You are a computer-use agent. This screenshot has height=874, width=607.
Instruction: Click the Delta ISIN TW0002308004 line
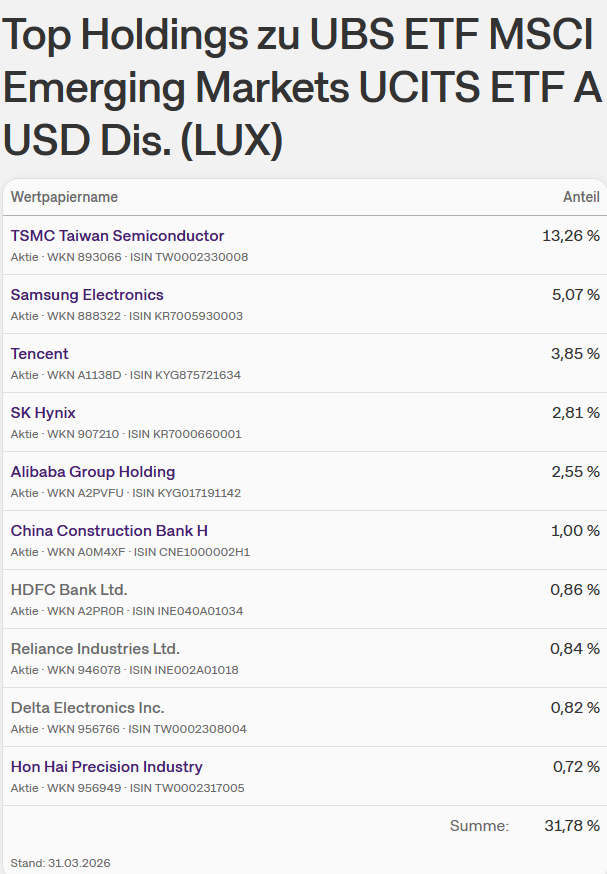[128, 729]
